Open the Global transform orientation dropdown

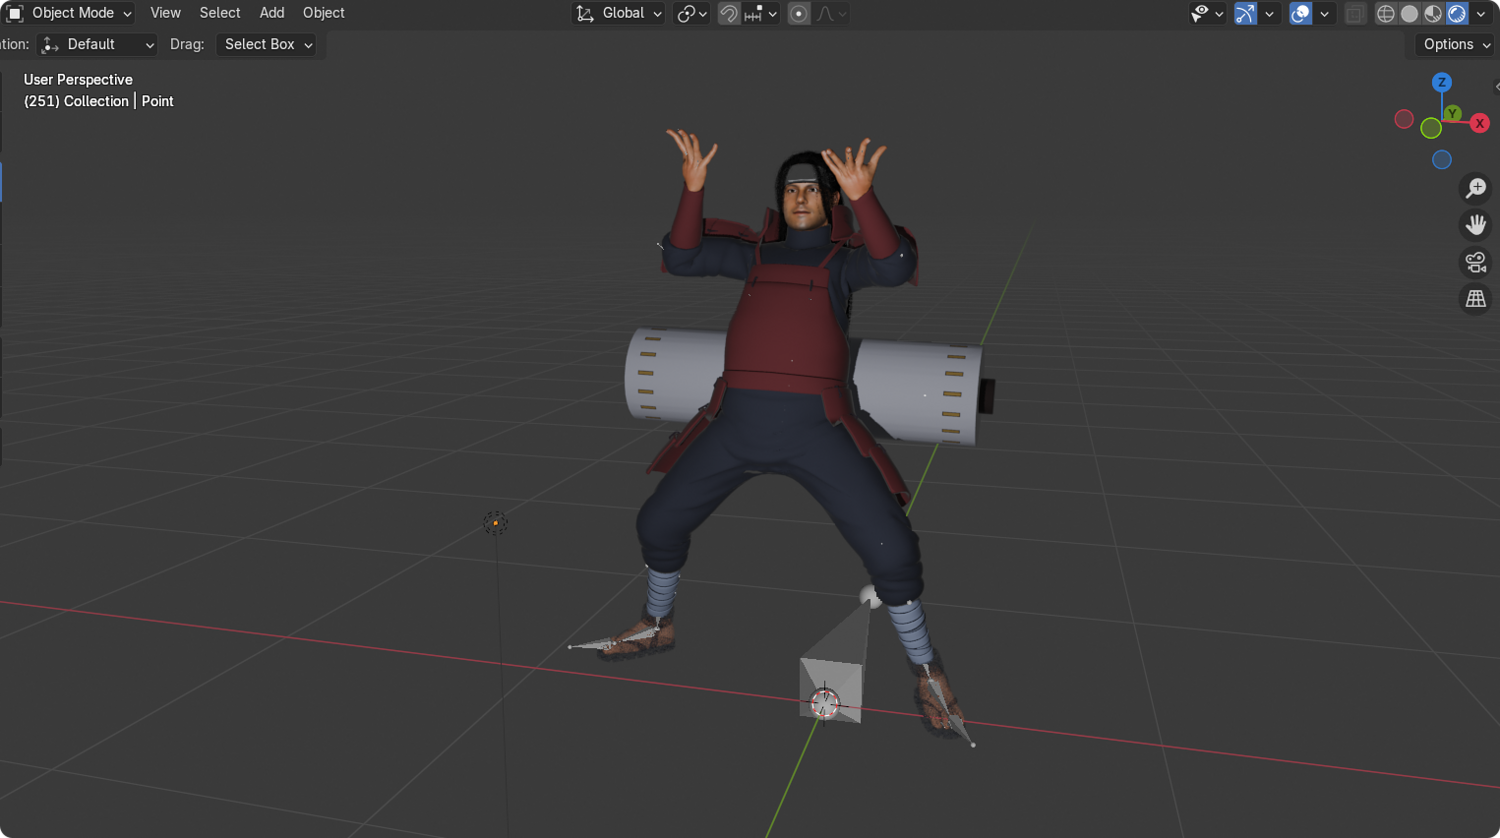tap(618, 13)
